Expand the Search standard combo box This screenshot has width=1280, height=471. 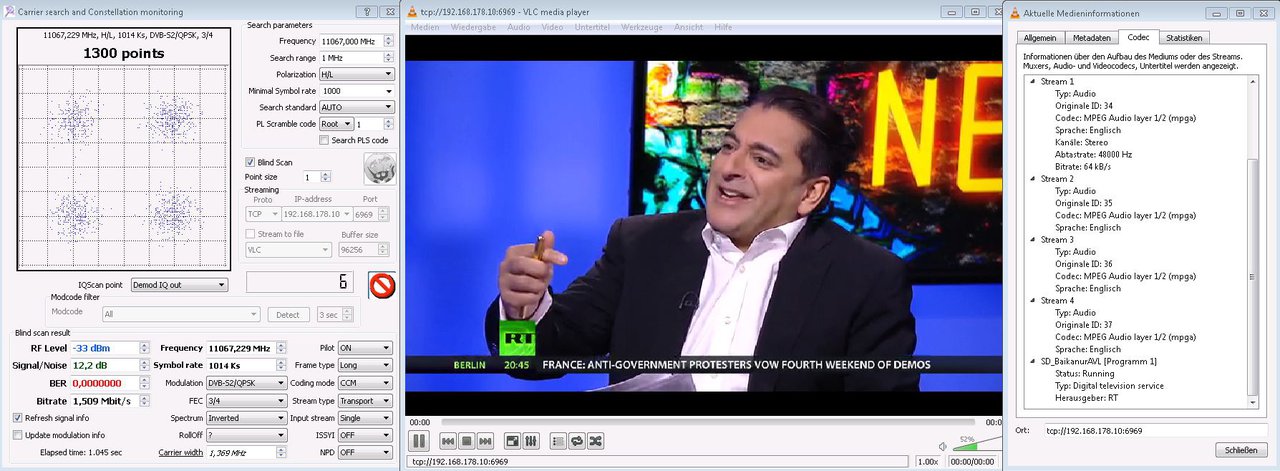pyautogui.click(x=356, y=107)
